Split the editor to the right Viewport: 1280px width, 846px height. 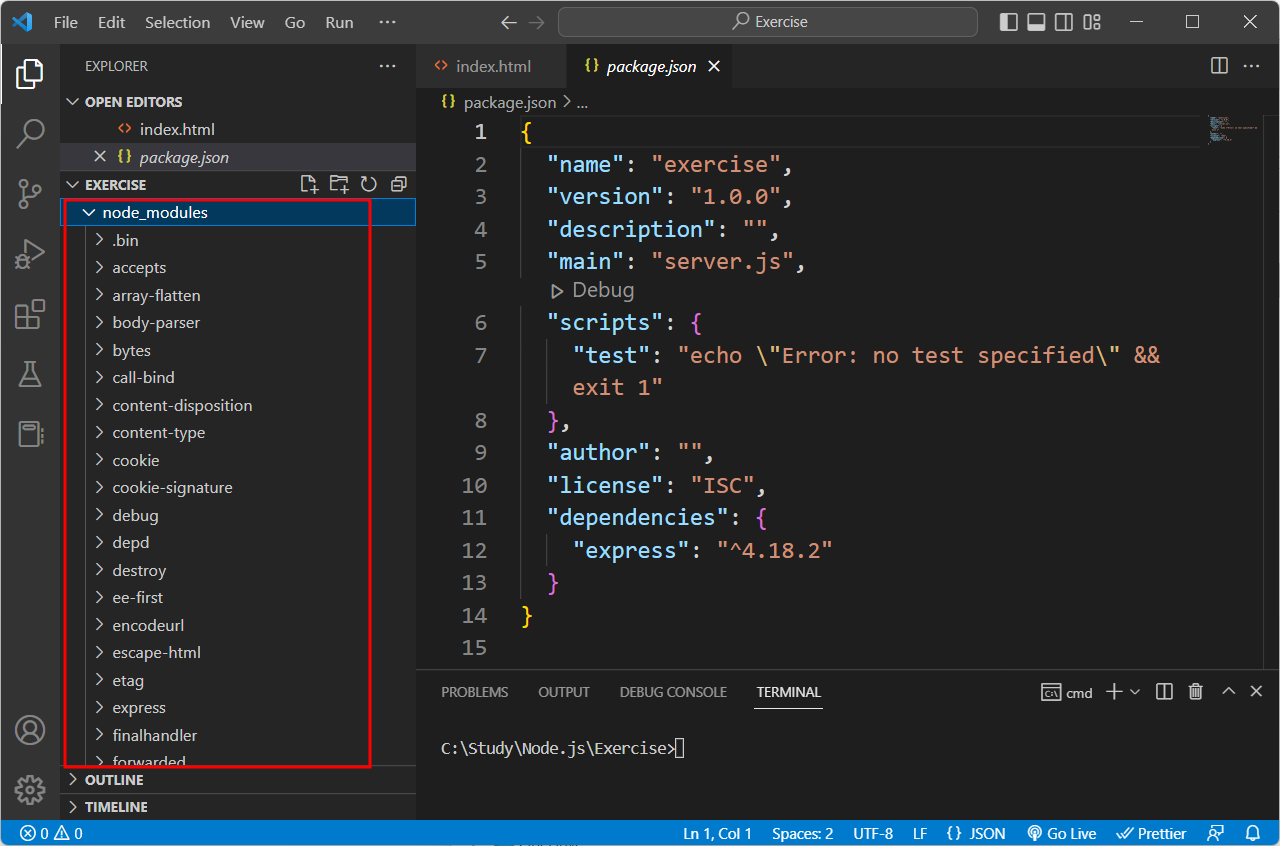tap(1220, 66)
